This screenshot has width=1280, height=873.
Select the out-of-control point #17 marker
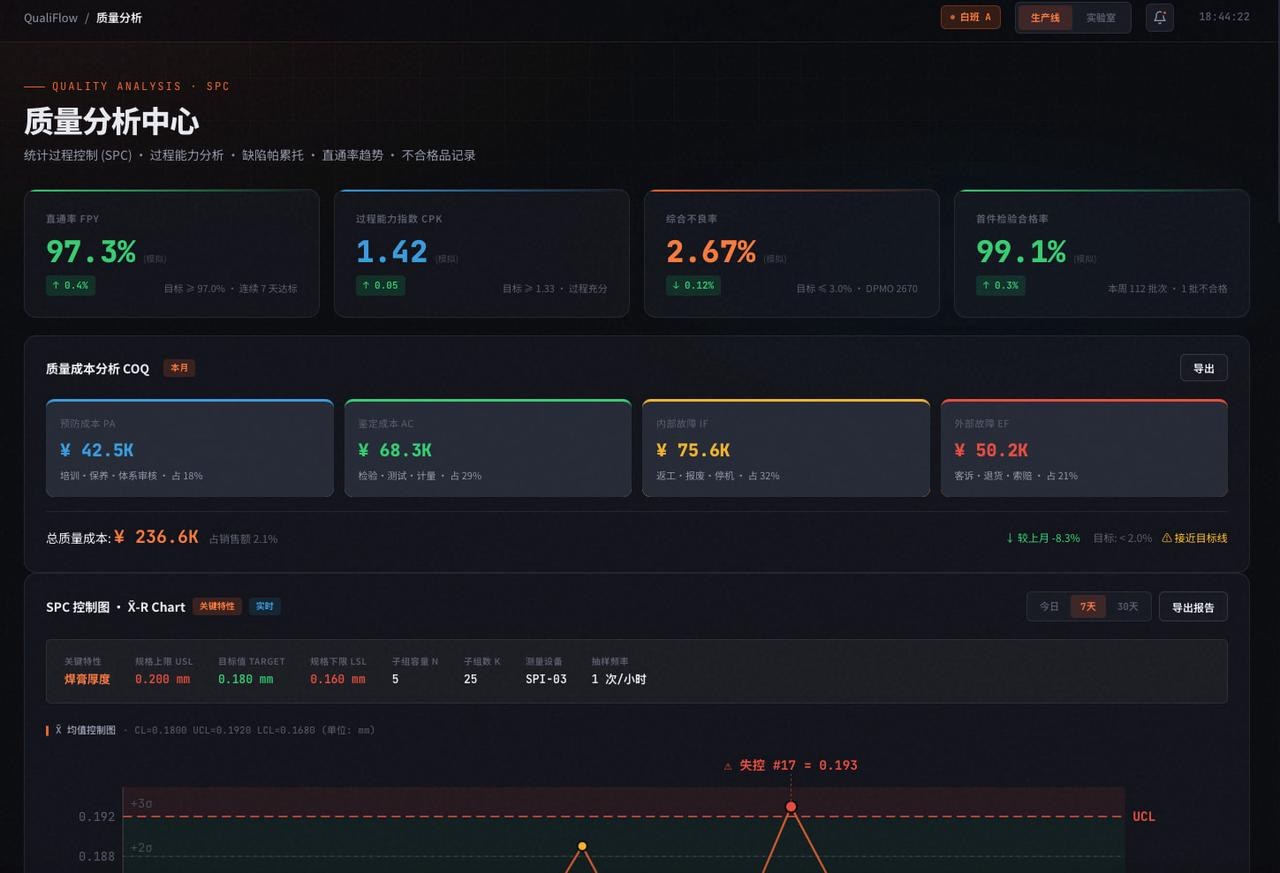tap(791, 806)
